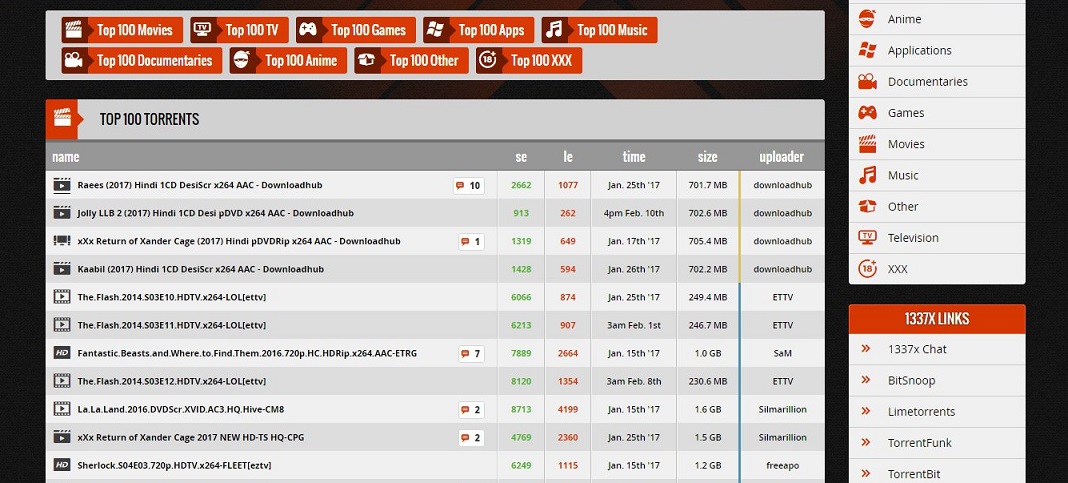Click the Movies clapperboard icon in the sidebar

867,144
